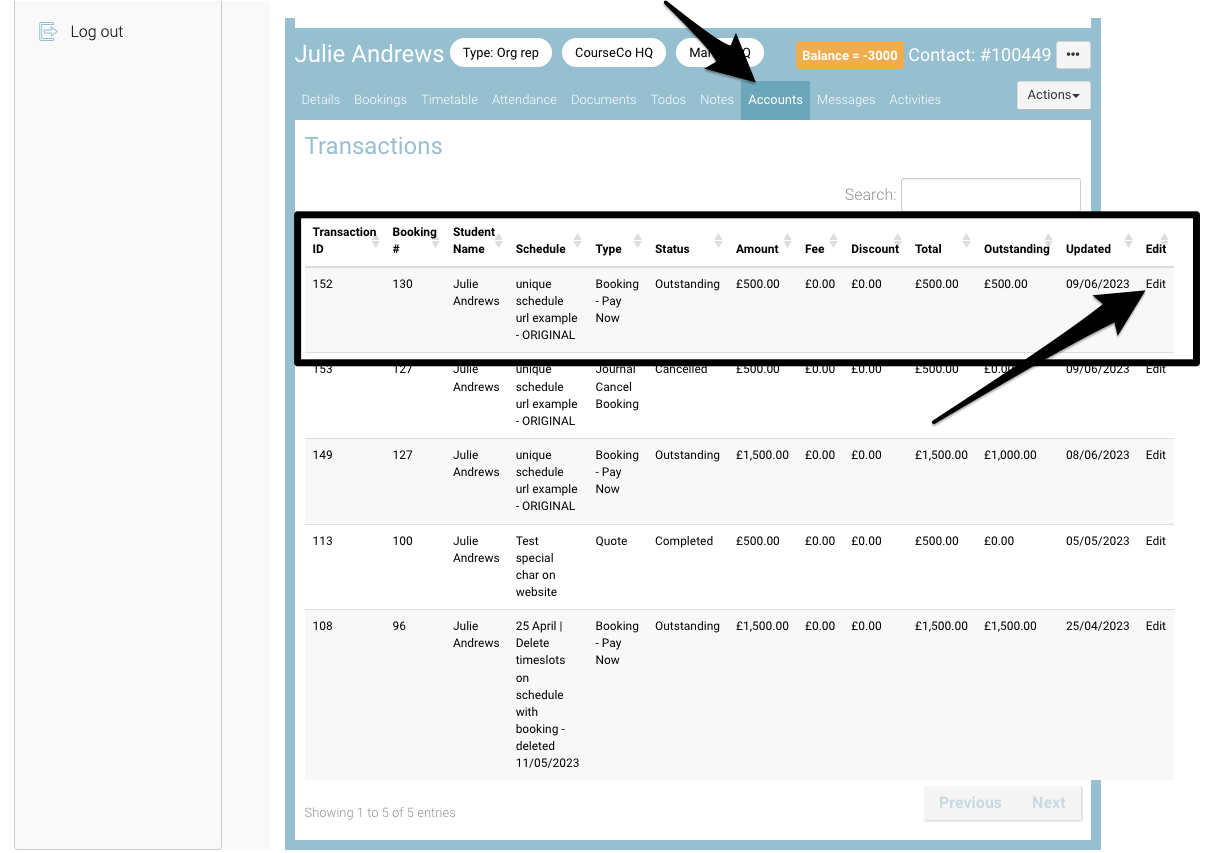
Task: Sort table by Transaction ID column
Action: click(344, 240)
